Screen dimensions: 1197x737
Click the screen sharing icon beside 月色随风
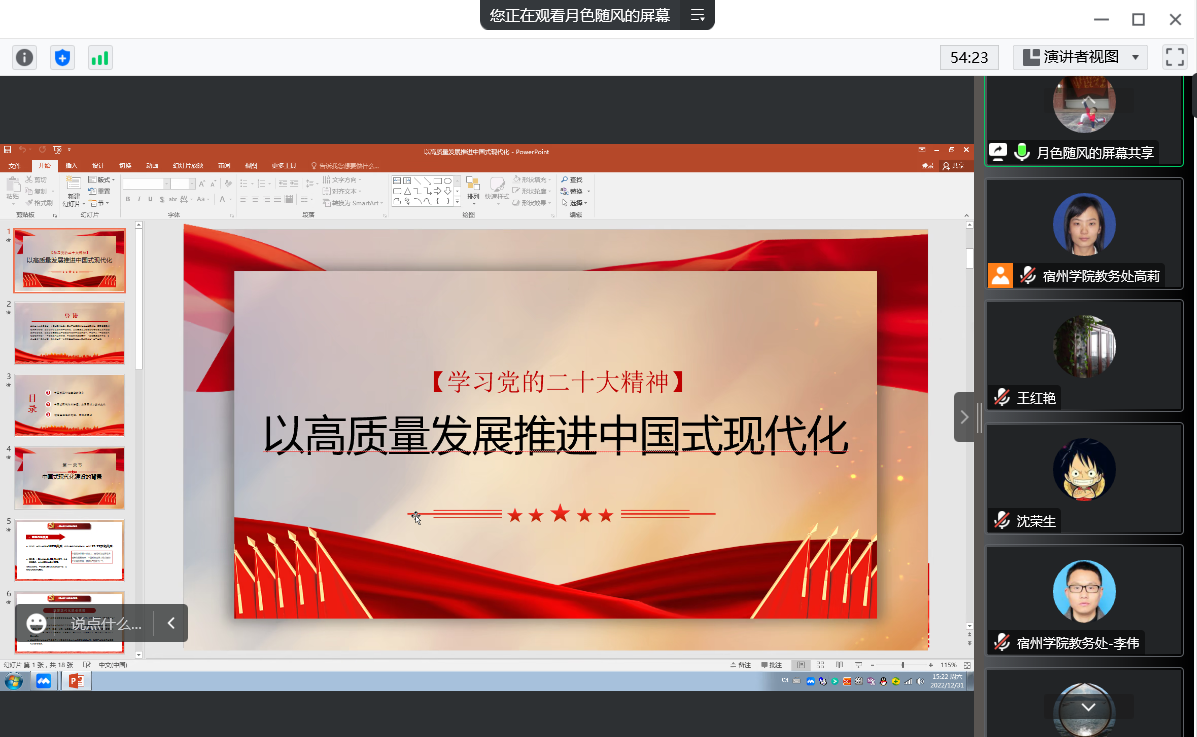998,152
